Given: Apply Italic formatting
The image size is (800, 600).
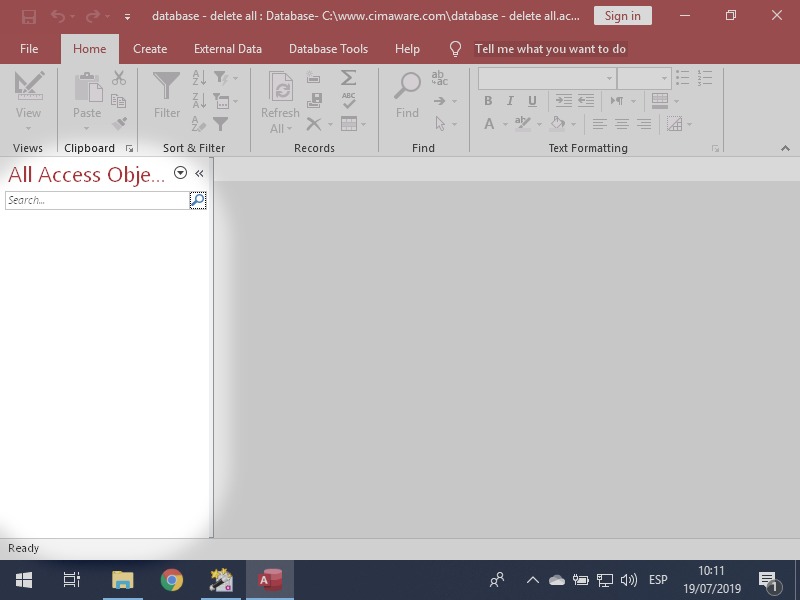Looking at the screenshot, I should (511, 101).
